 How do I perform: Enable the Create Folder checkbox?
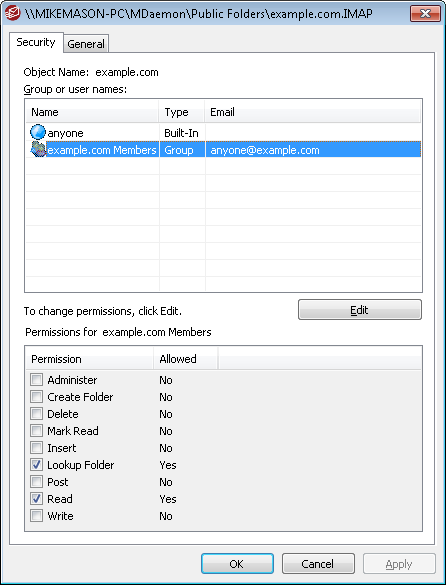pos(37,397)
